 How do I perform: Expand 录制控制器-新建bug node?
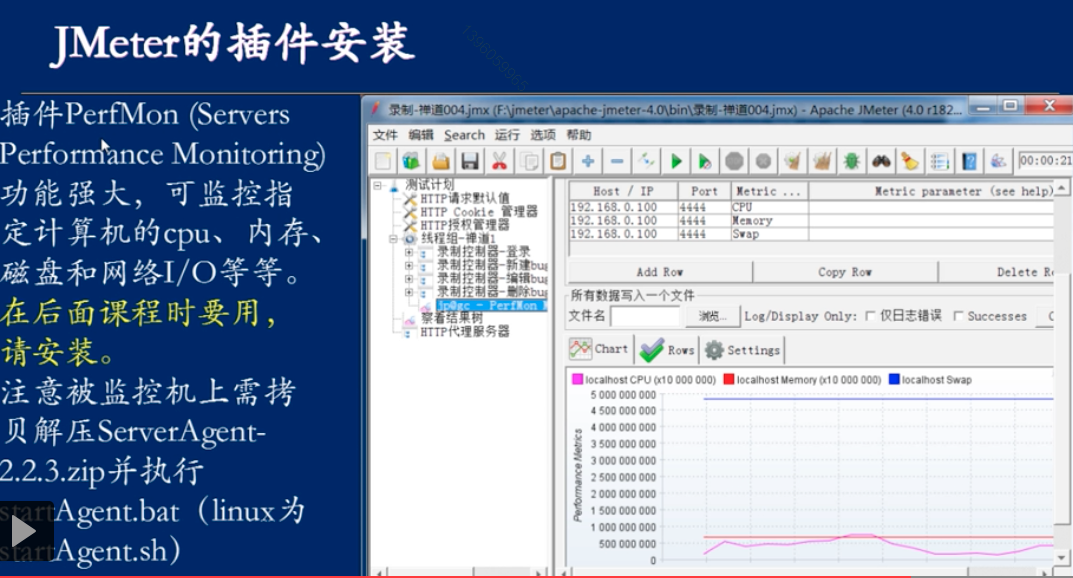pyautogui.click(x=409, y=265)
